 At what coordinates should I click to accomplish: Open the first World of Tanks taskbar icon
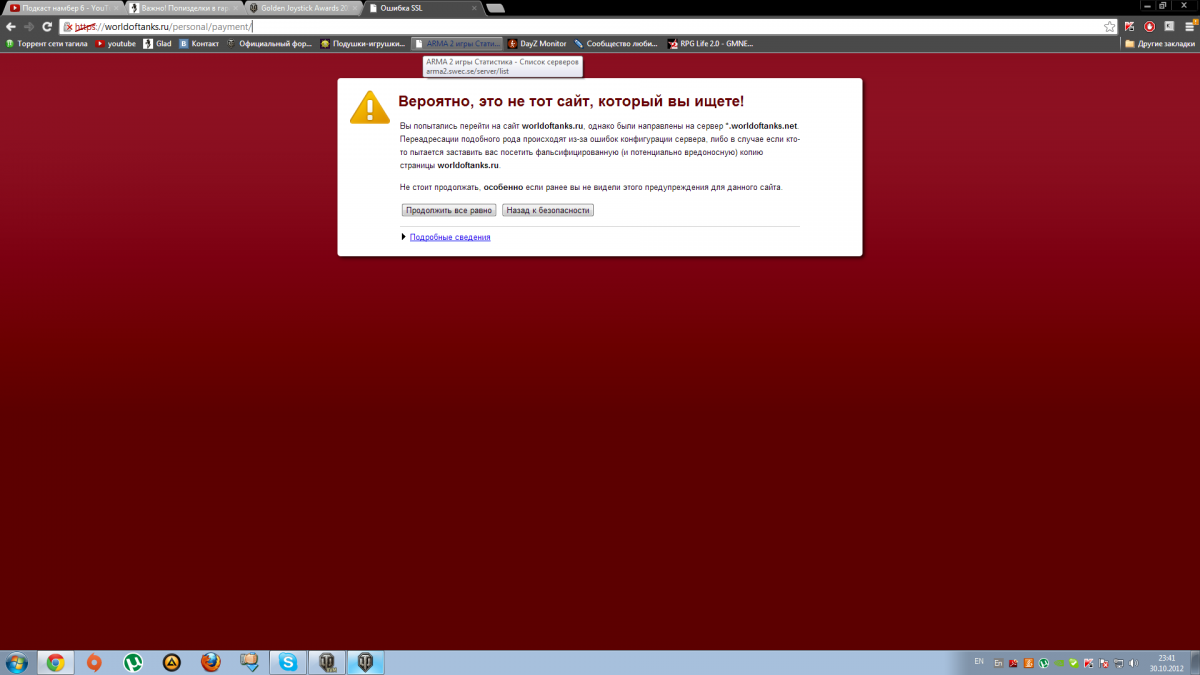tap(327, 662)
